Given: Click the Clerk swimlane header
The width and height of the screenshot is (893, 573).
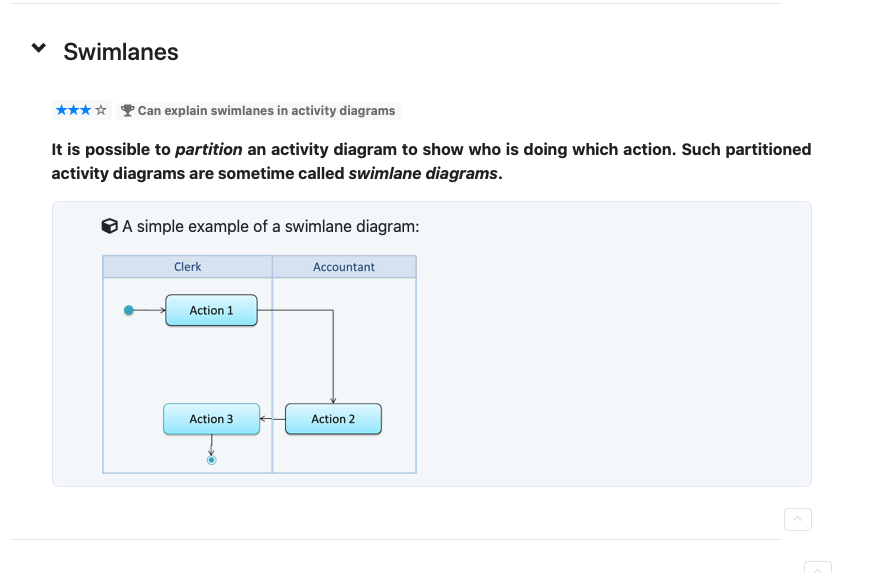Looking at the screenshot, I should coord(187,267).
